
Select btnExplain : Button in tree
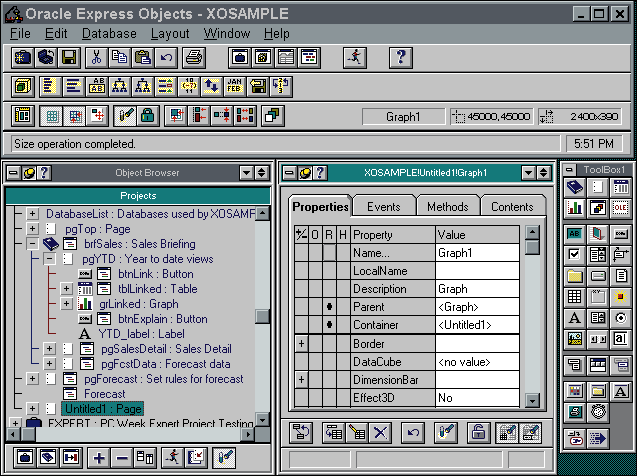pos(163,319)
